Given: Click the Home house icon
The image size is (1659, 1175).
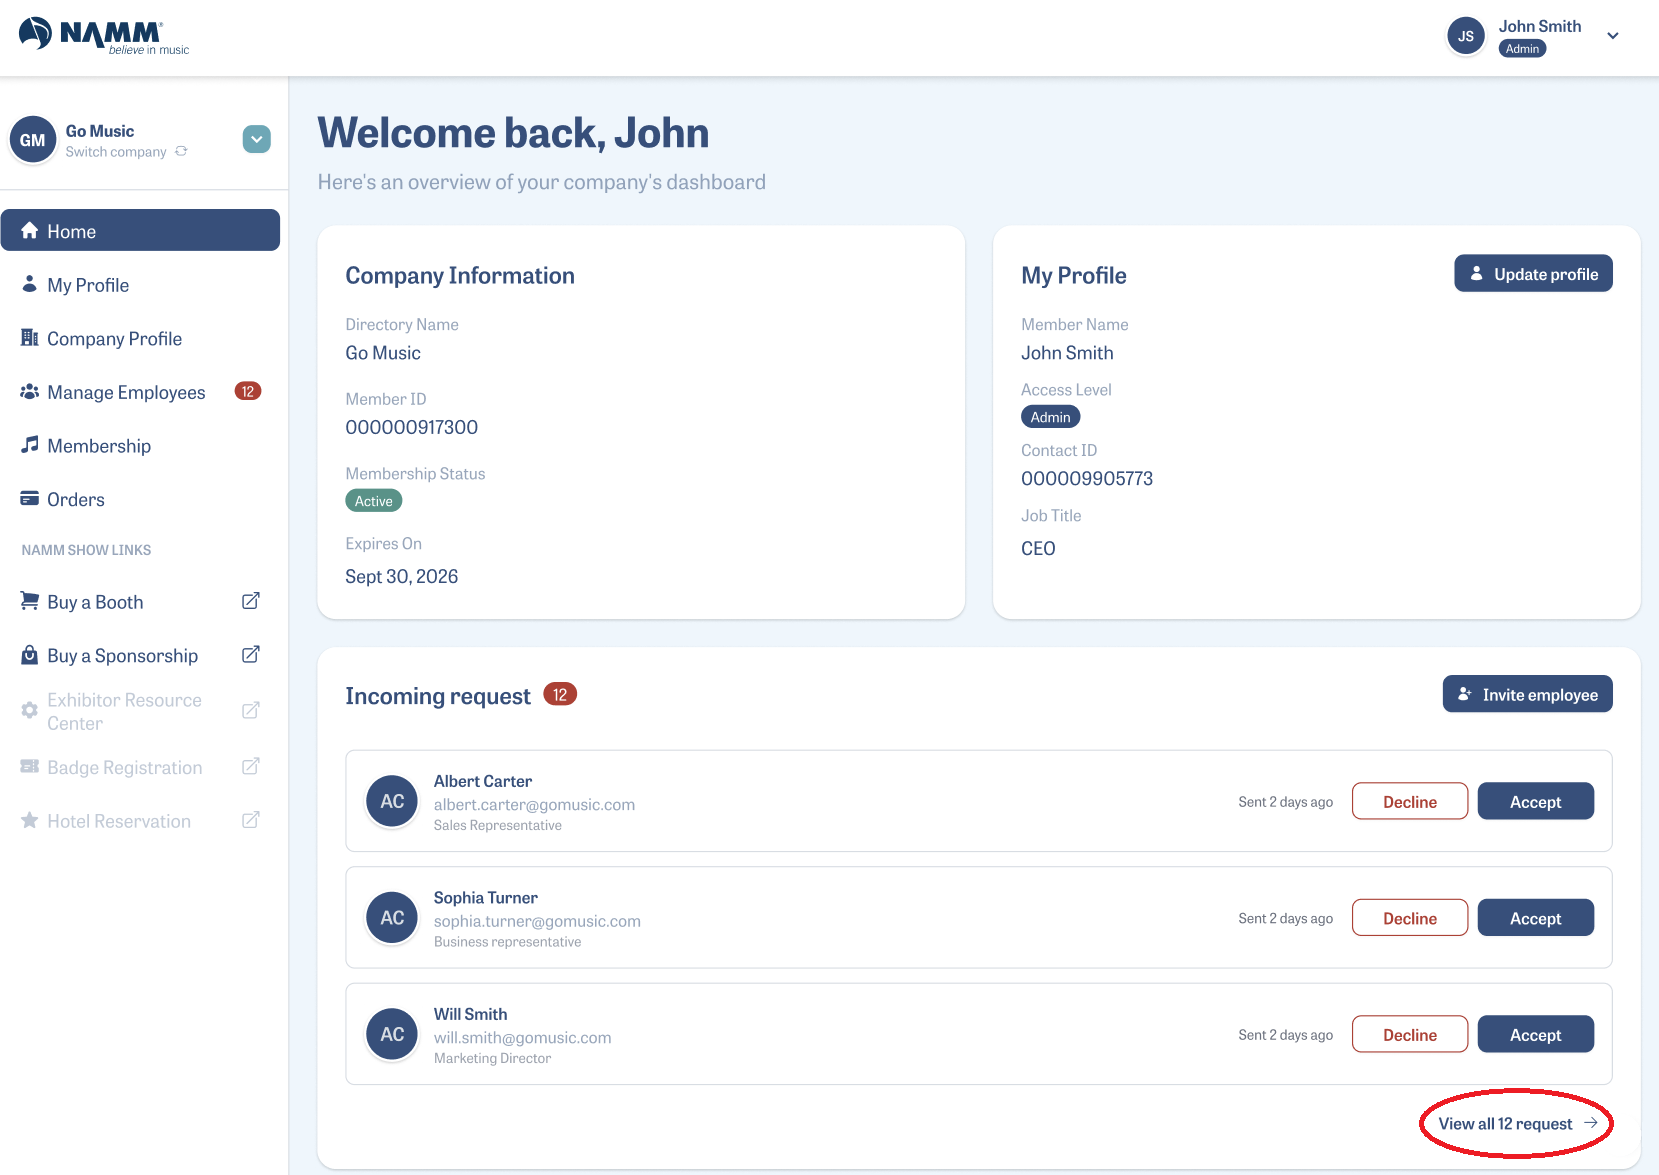Looking at the screenshot, I should pos(30,231).
